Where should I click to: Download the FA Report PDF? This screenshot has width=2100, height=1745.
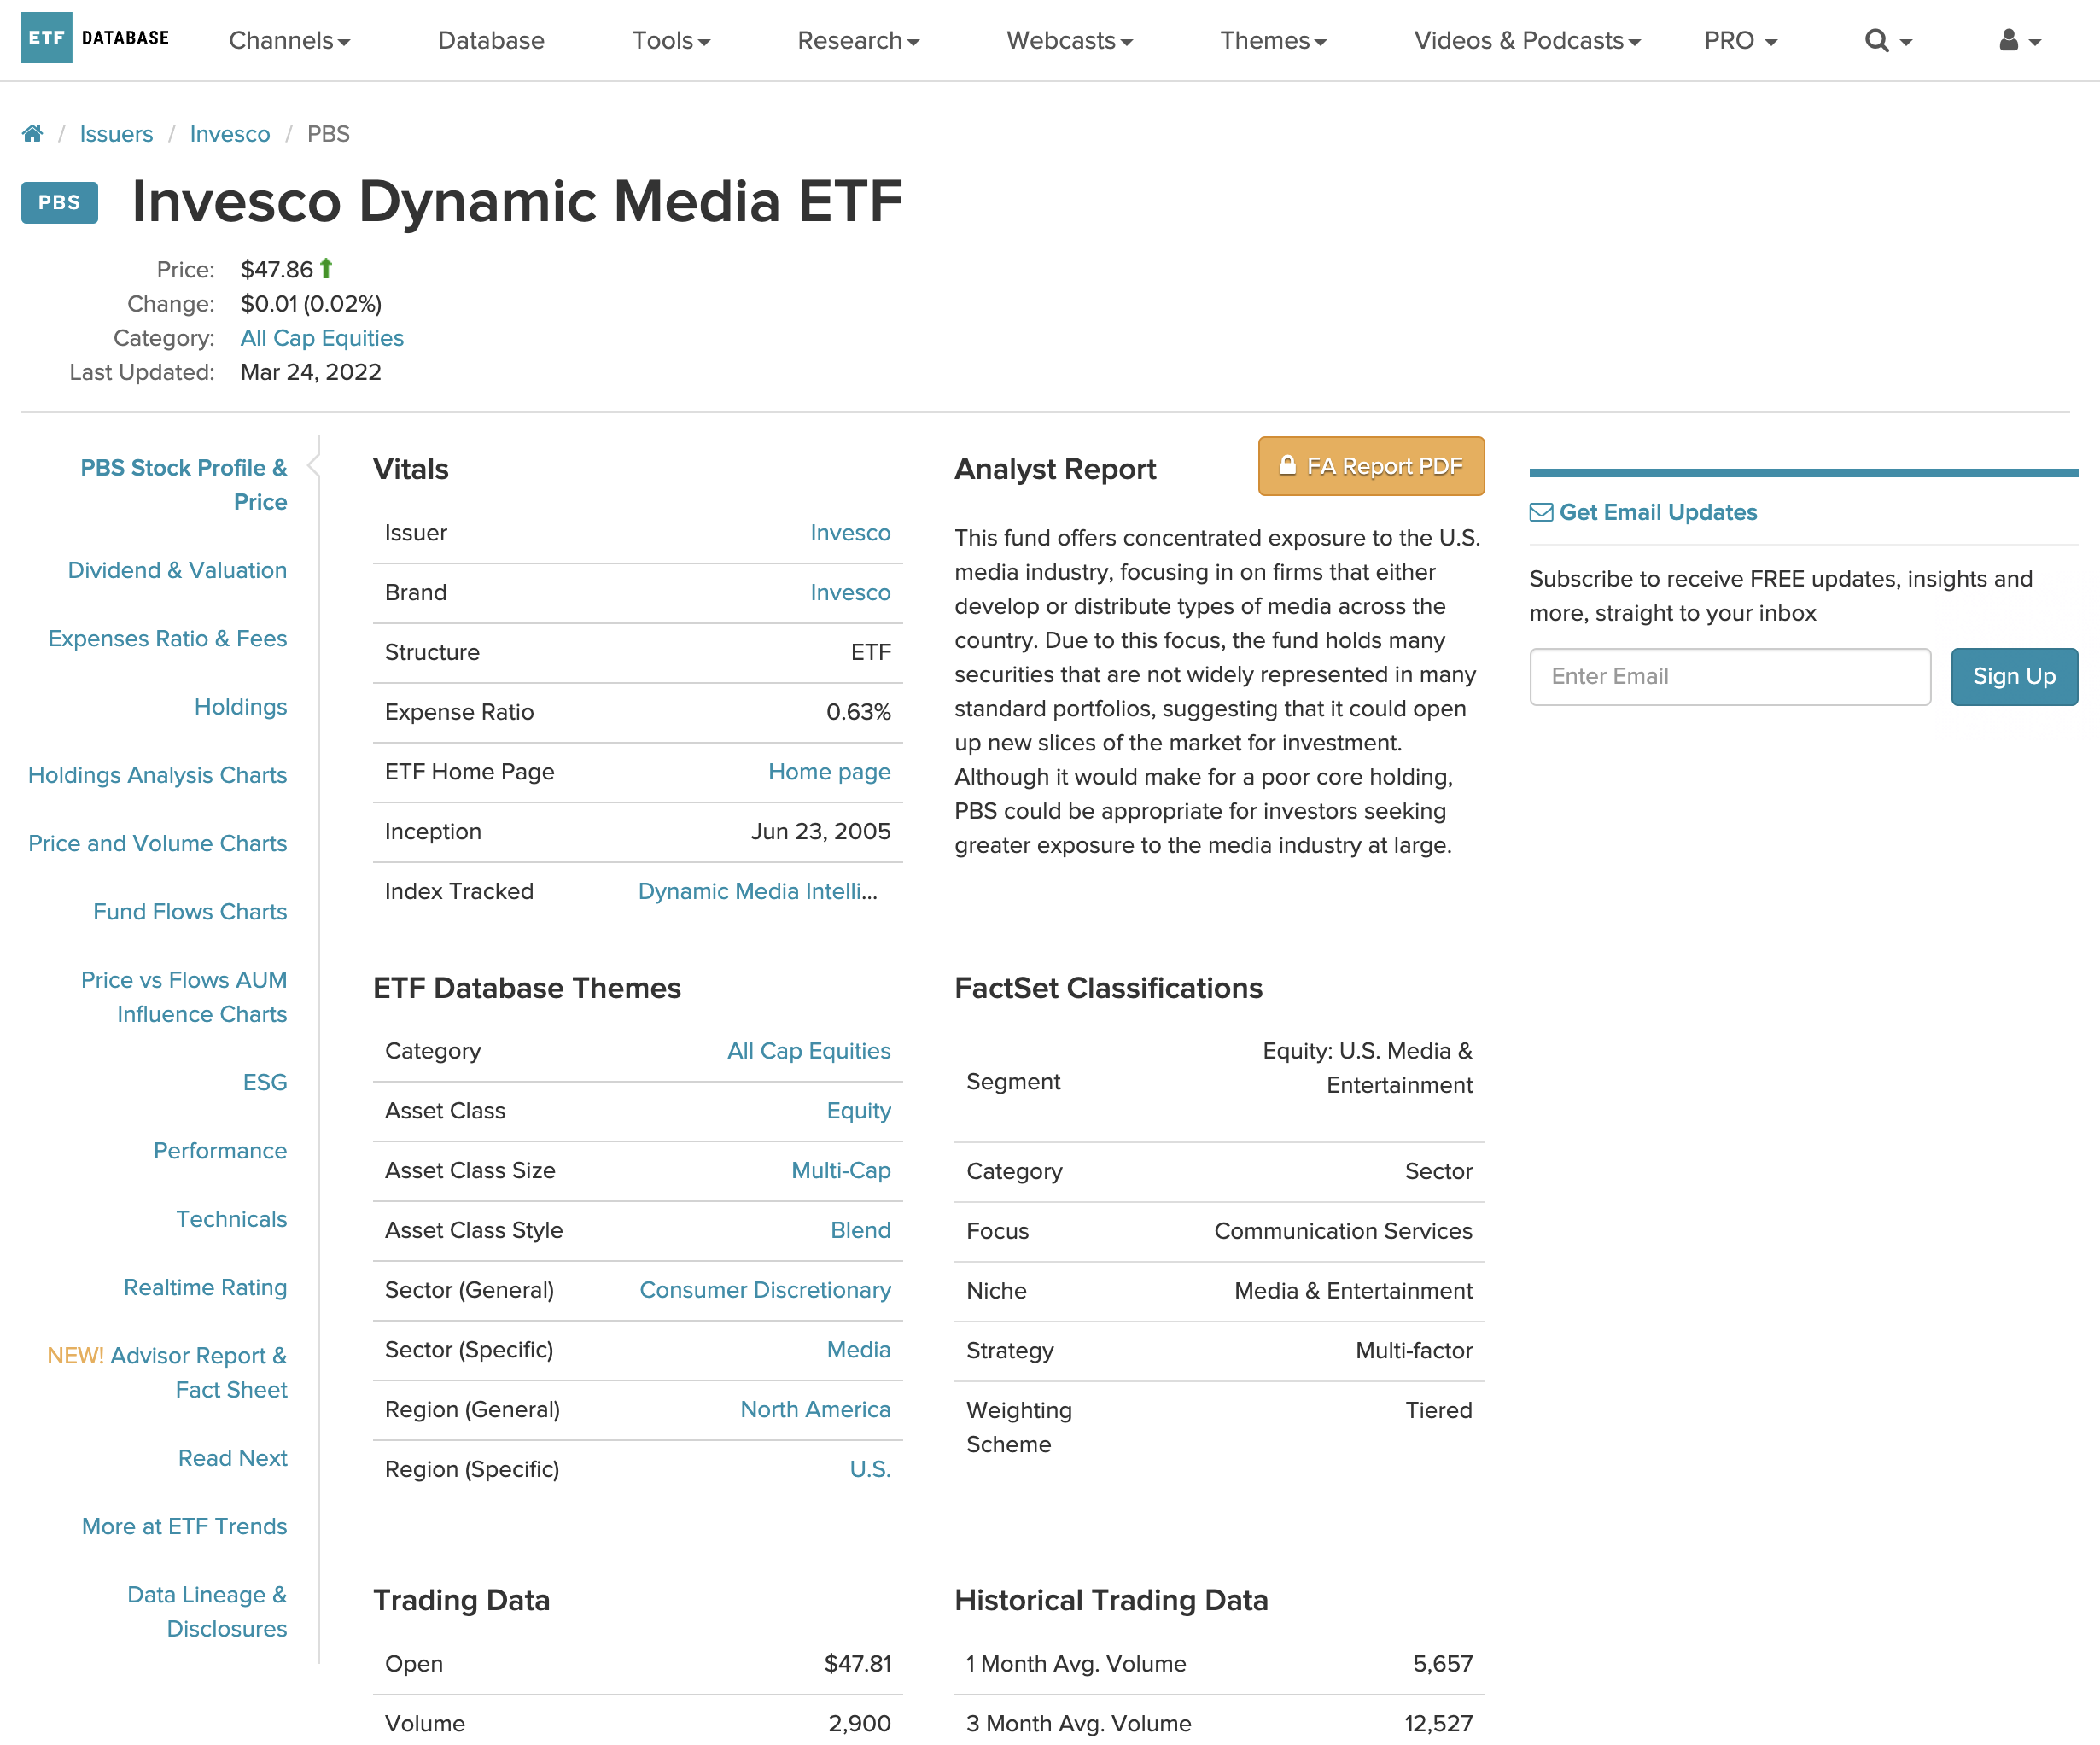(1371, 466)
